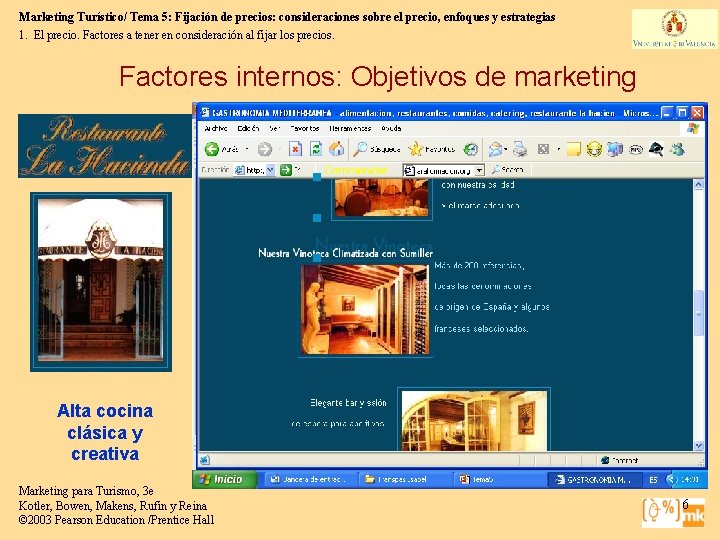Screen dimensions: 720x540
Task: Click the elegant bar salon photo
Action: (474, 420)
